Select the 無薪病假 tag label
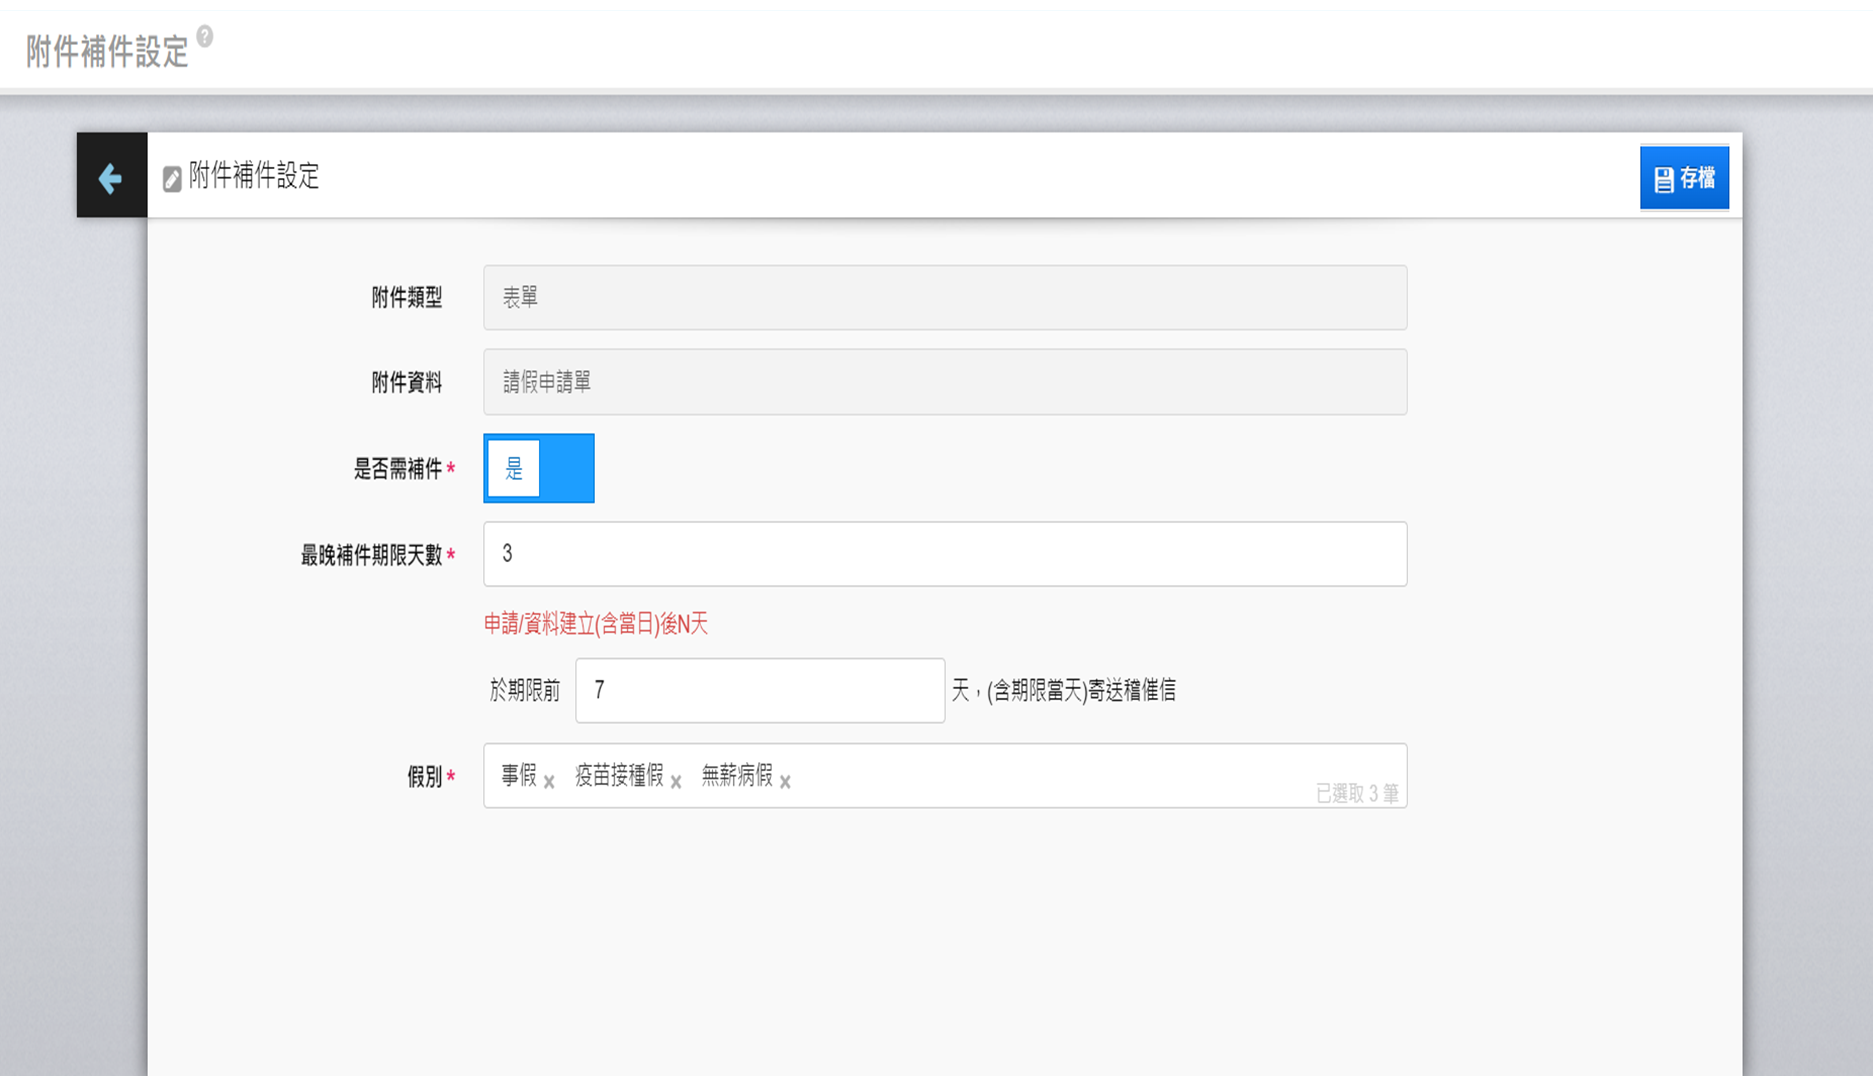1873x1076 pixels. (737, 775)
